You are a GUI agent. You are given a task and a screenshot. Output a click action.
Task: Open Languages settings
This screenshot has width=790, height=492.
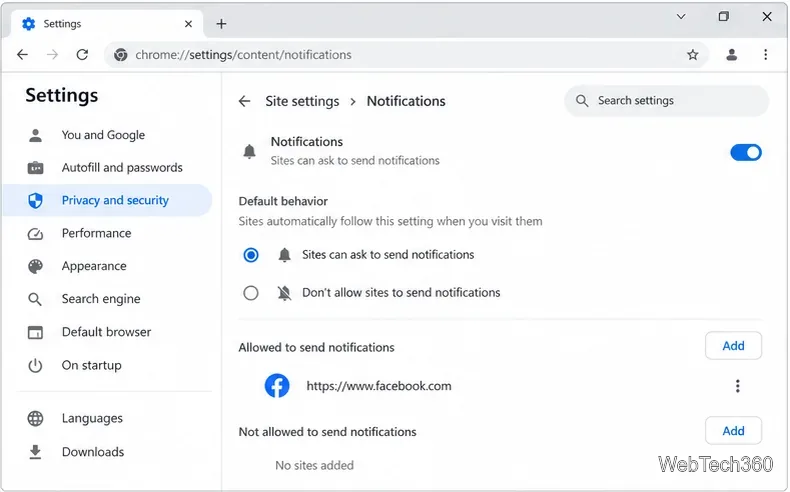107,418
